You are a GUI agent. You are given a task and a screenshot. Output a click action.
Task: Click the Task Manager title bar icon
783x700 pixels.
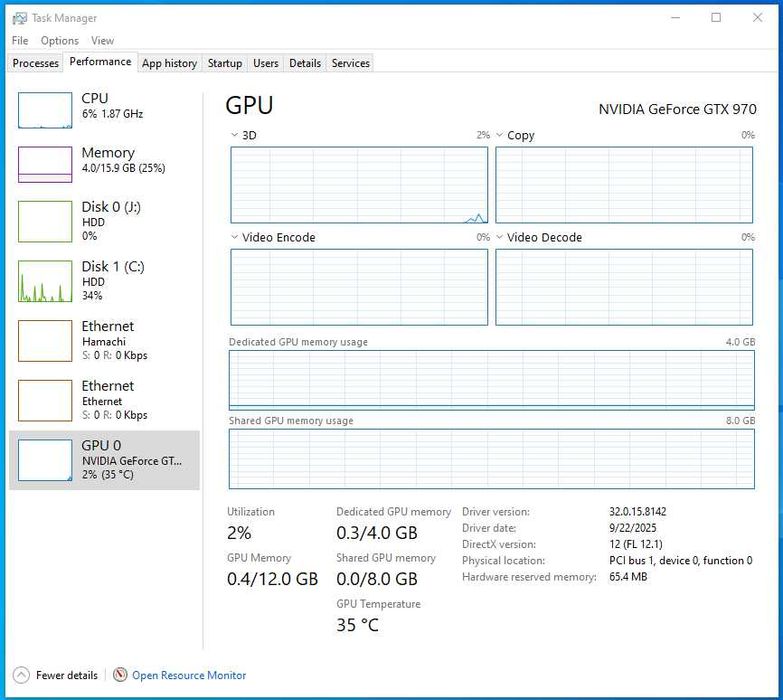tap(20, 18)
